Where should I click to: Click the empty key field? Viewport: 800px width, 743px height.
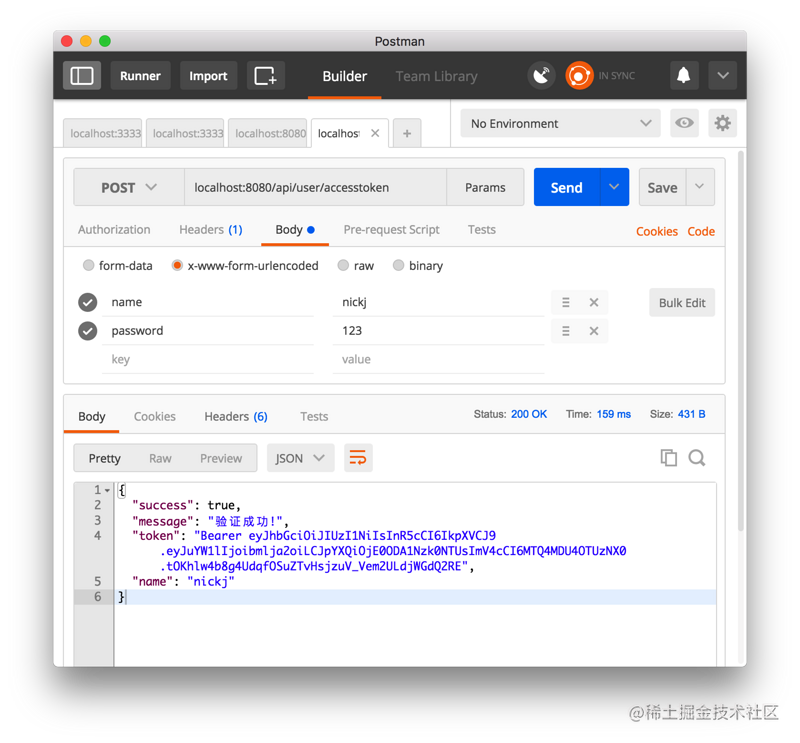point(208,359)
